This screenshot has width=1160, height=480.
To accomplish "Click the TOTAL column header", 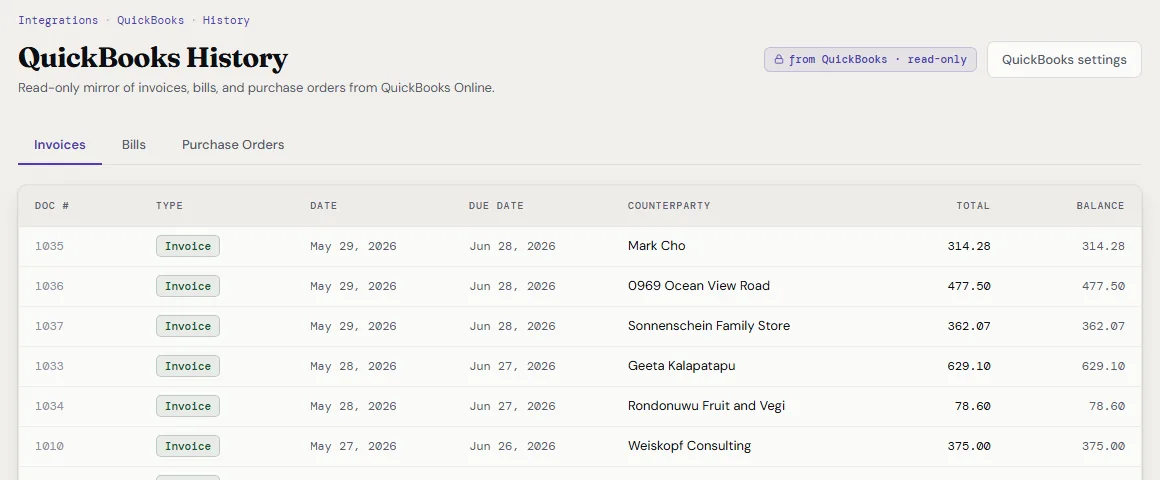I will [x=973, y=206].
